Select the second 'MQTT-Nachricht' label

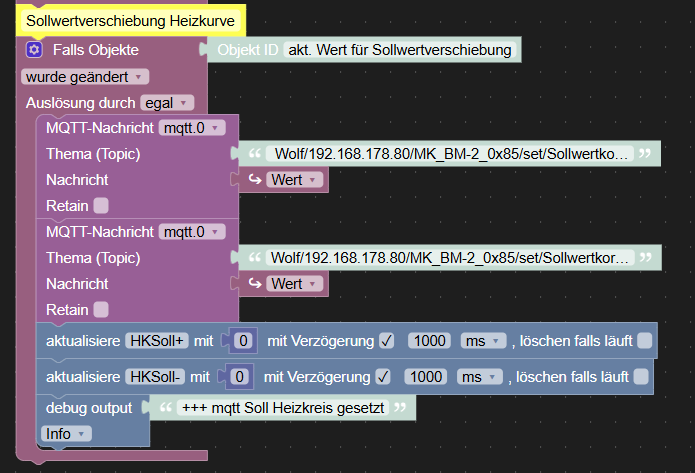click(x=100, y=232)
